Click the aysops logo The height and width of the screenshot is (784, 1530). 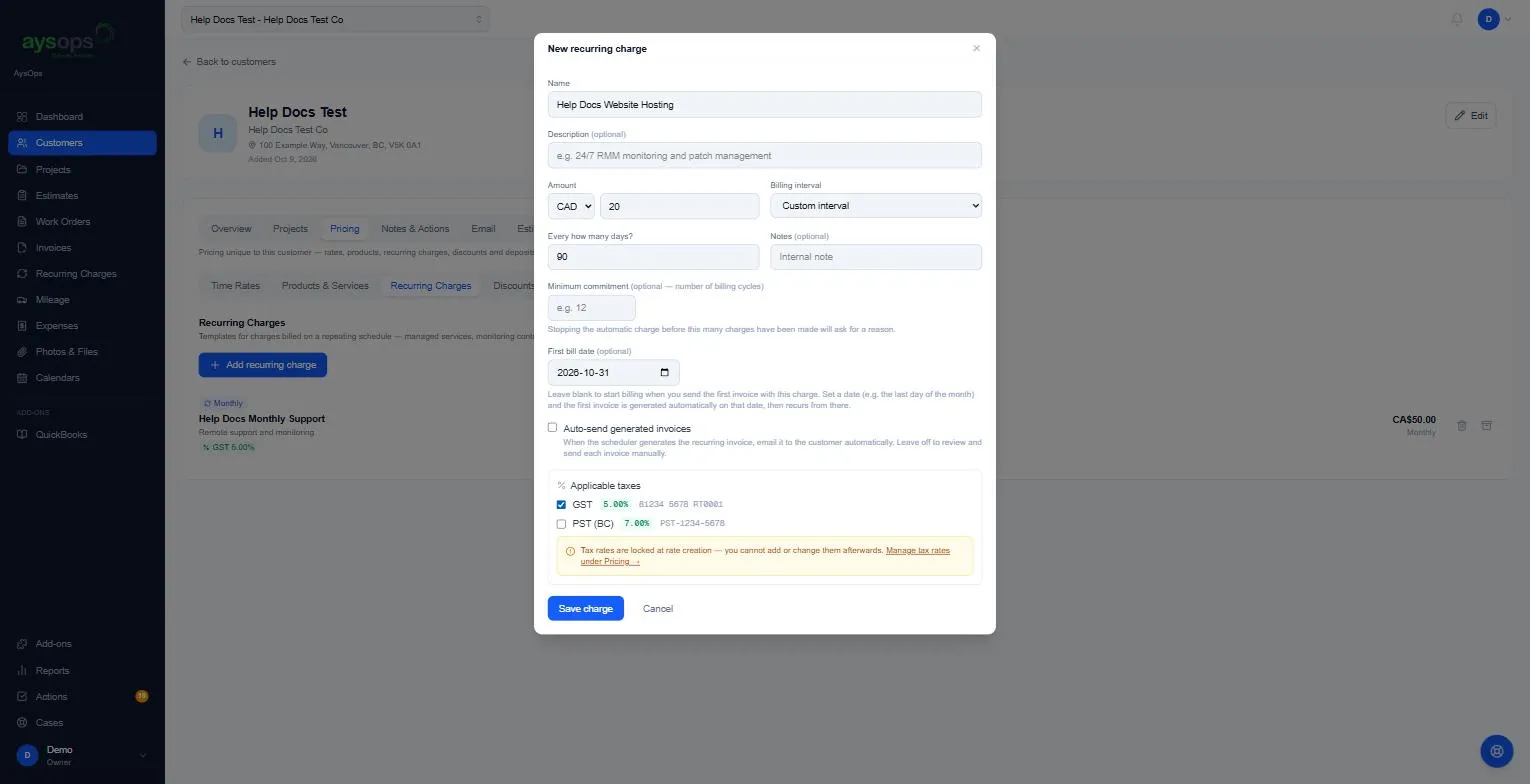(x=67, y=42)
